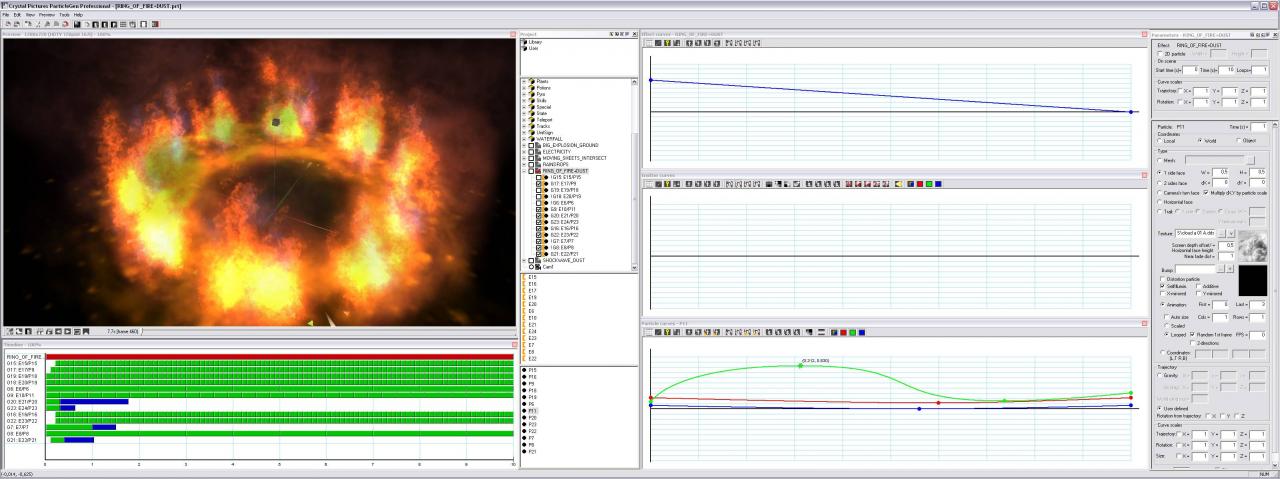The image size is (1280, 479).
Task: Click the yellow question-mark icon in Particle curves toolbar
Action: click(x=667, y=332)
